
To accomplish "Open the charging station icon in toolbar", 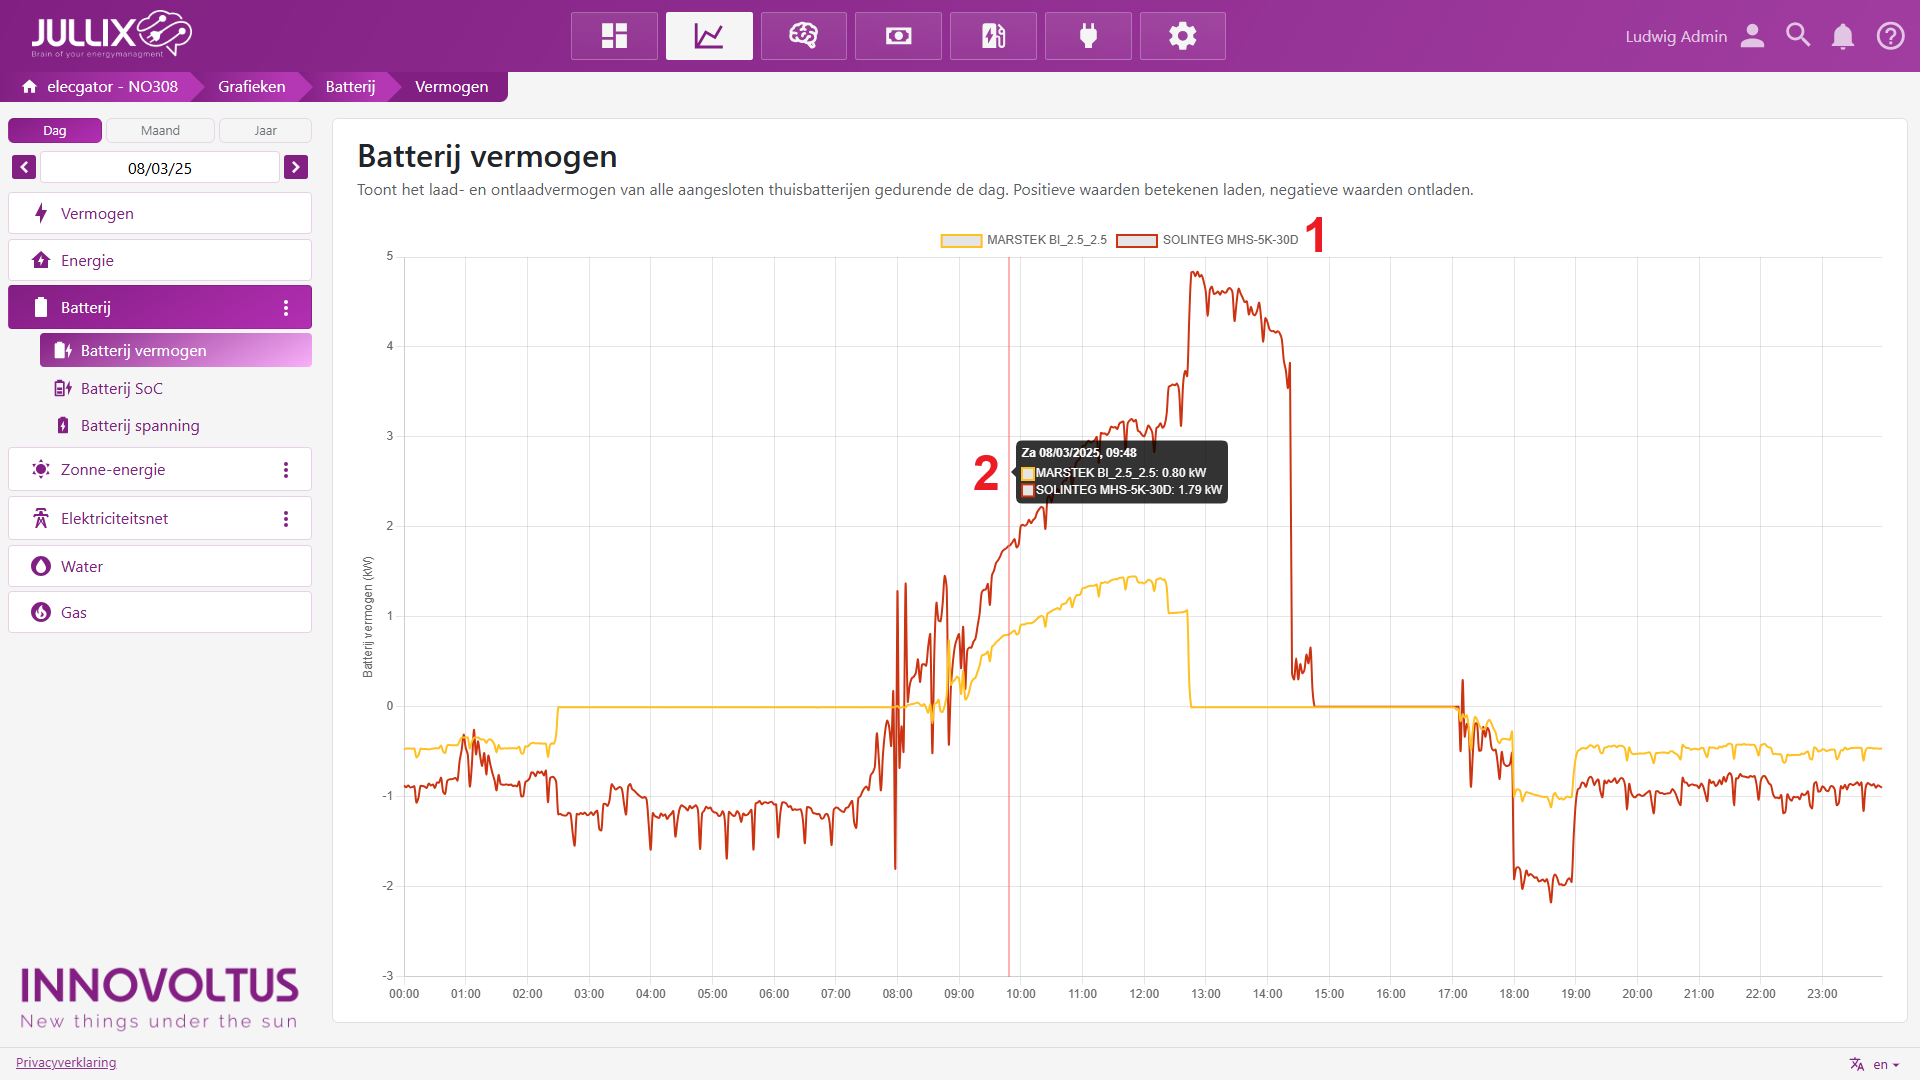I will (993, 36).
